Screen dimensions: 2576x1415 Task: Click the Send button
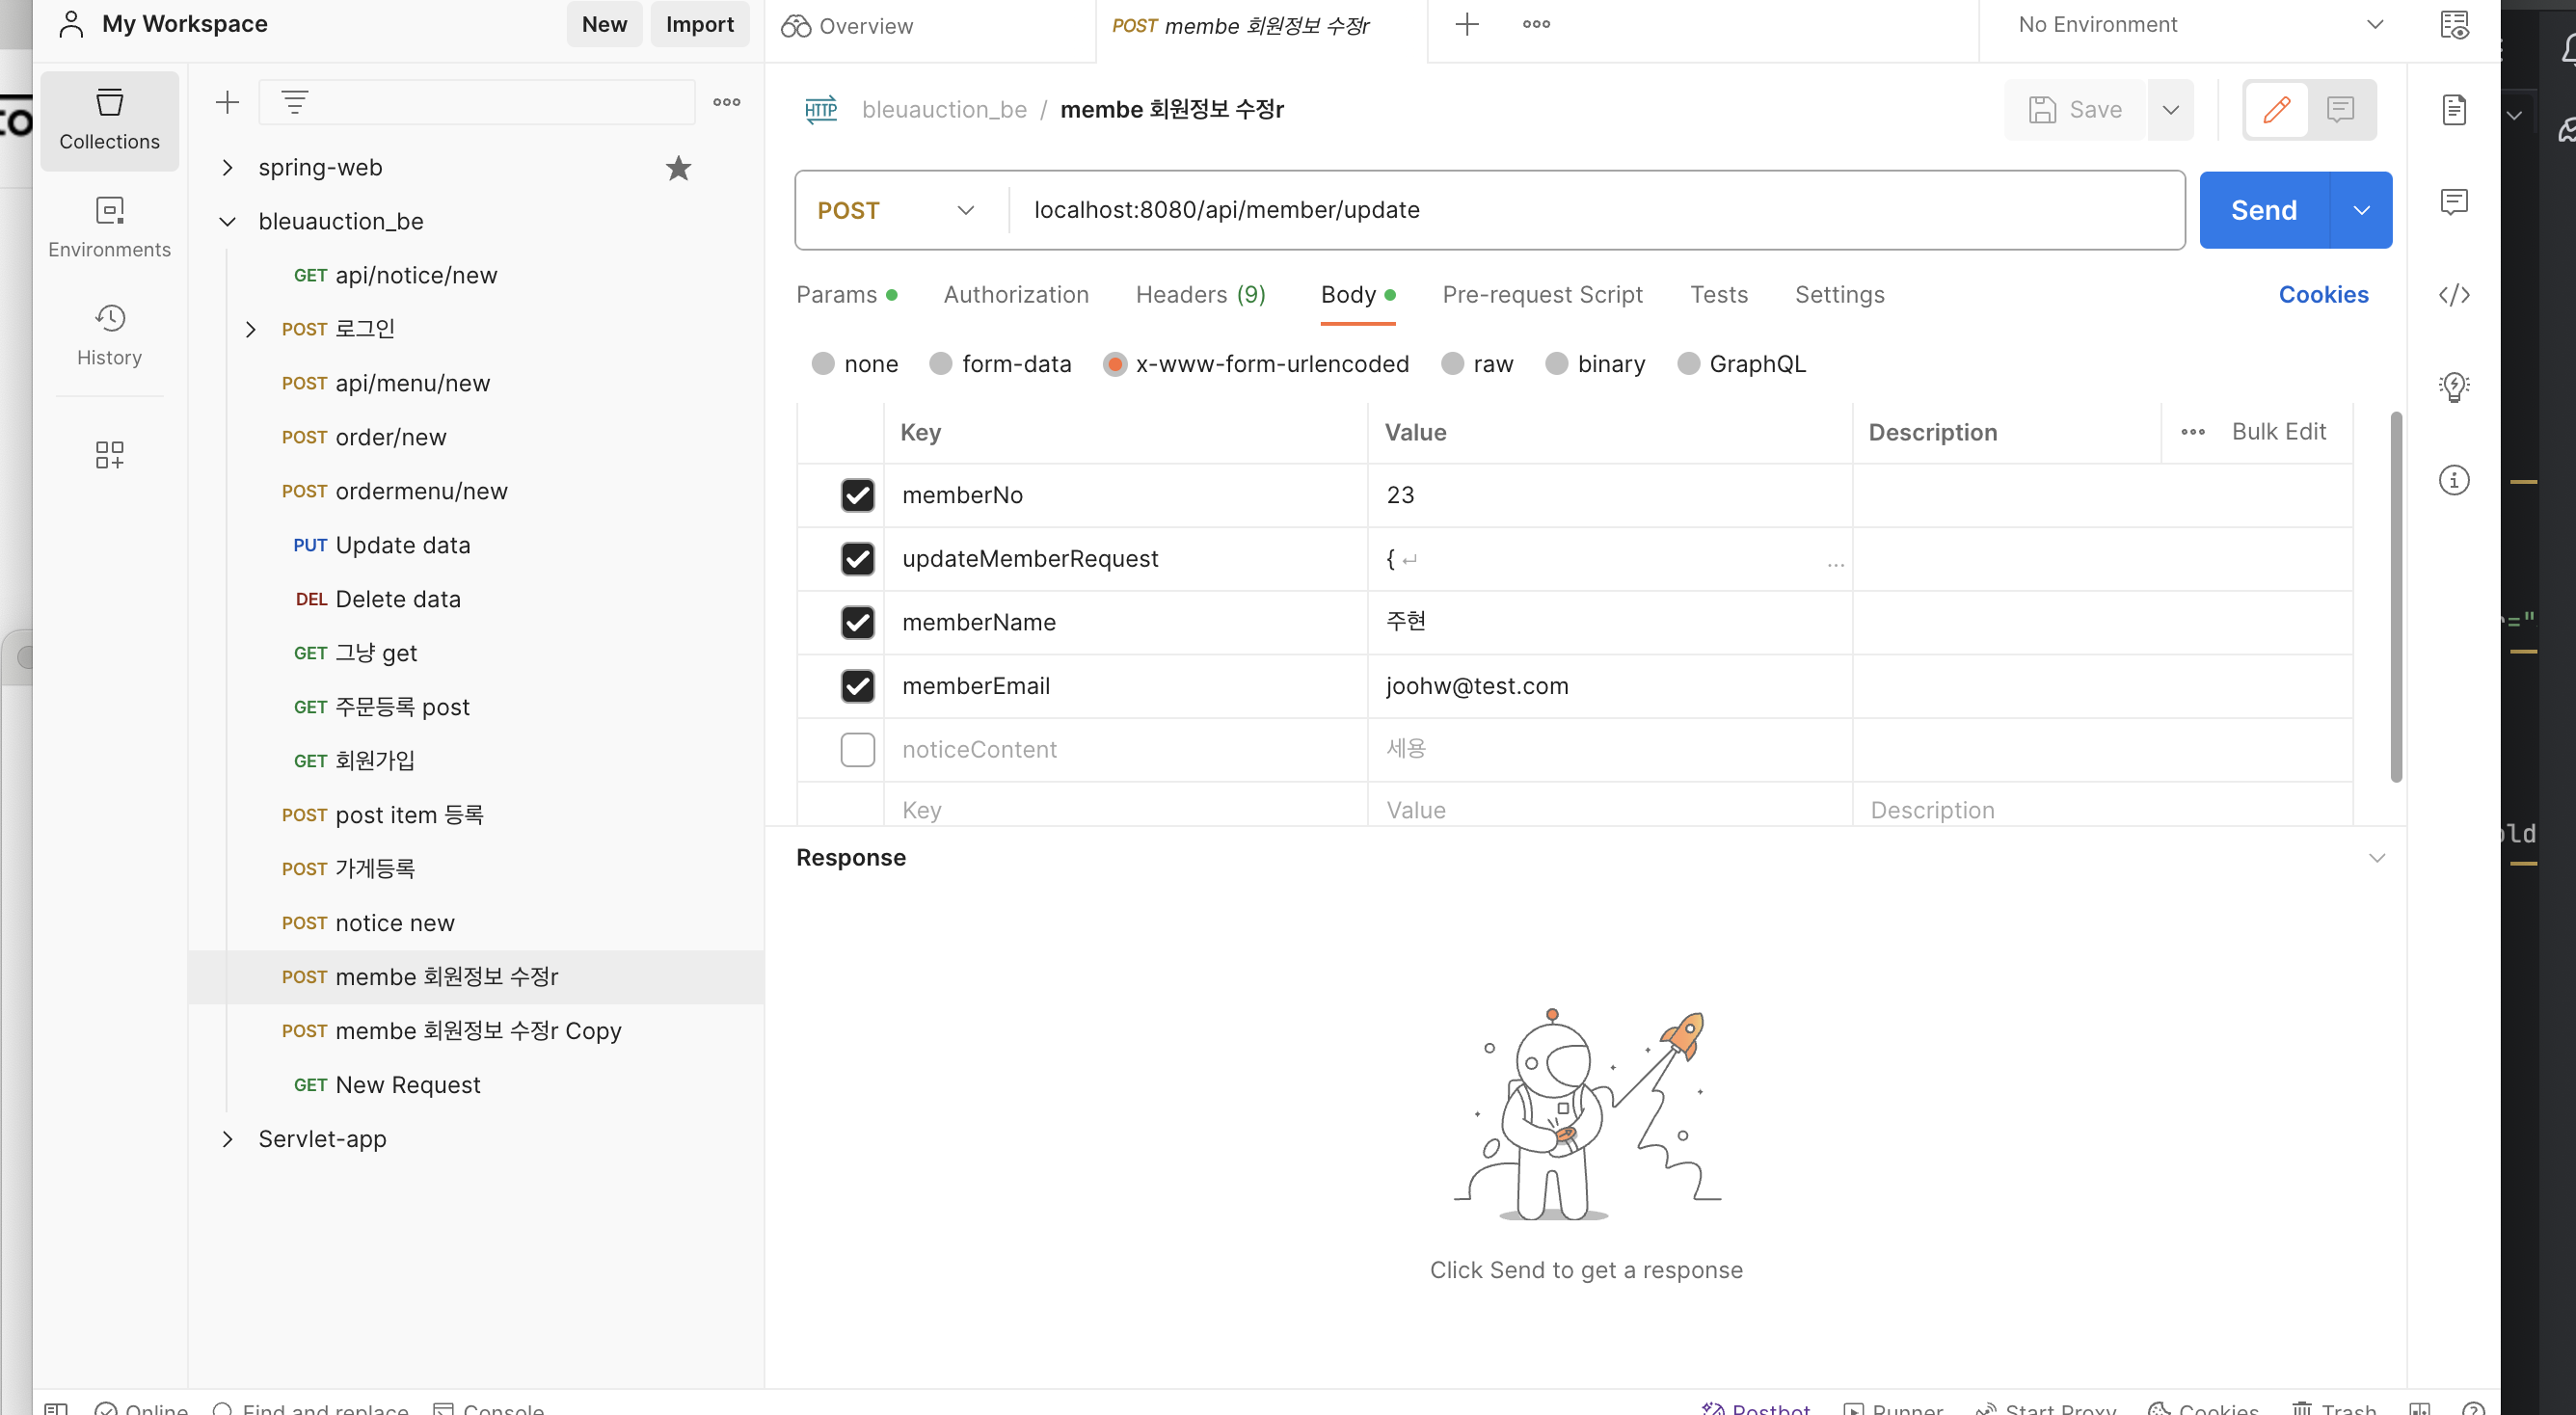pyautogui.click(x=2263, y=210)
